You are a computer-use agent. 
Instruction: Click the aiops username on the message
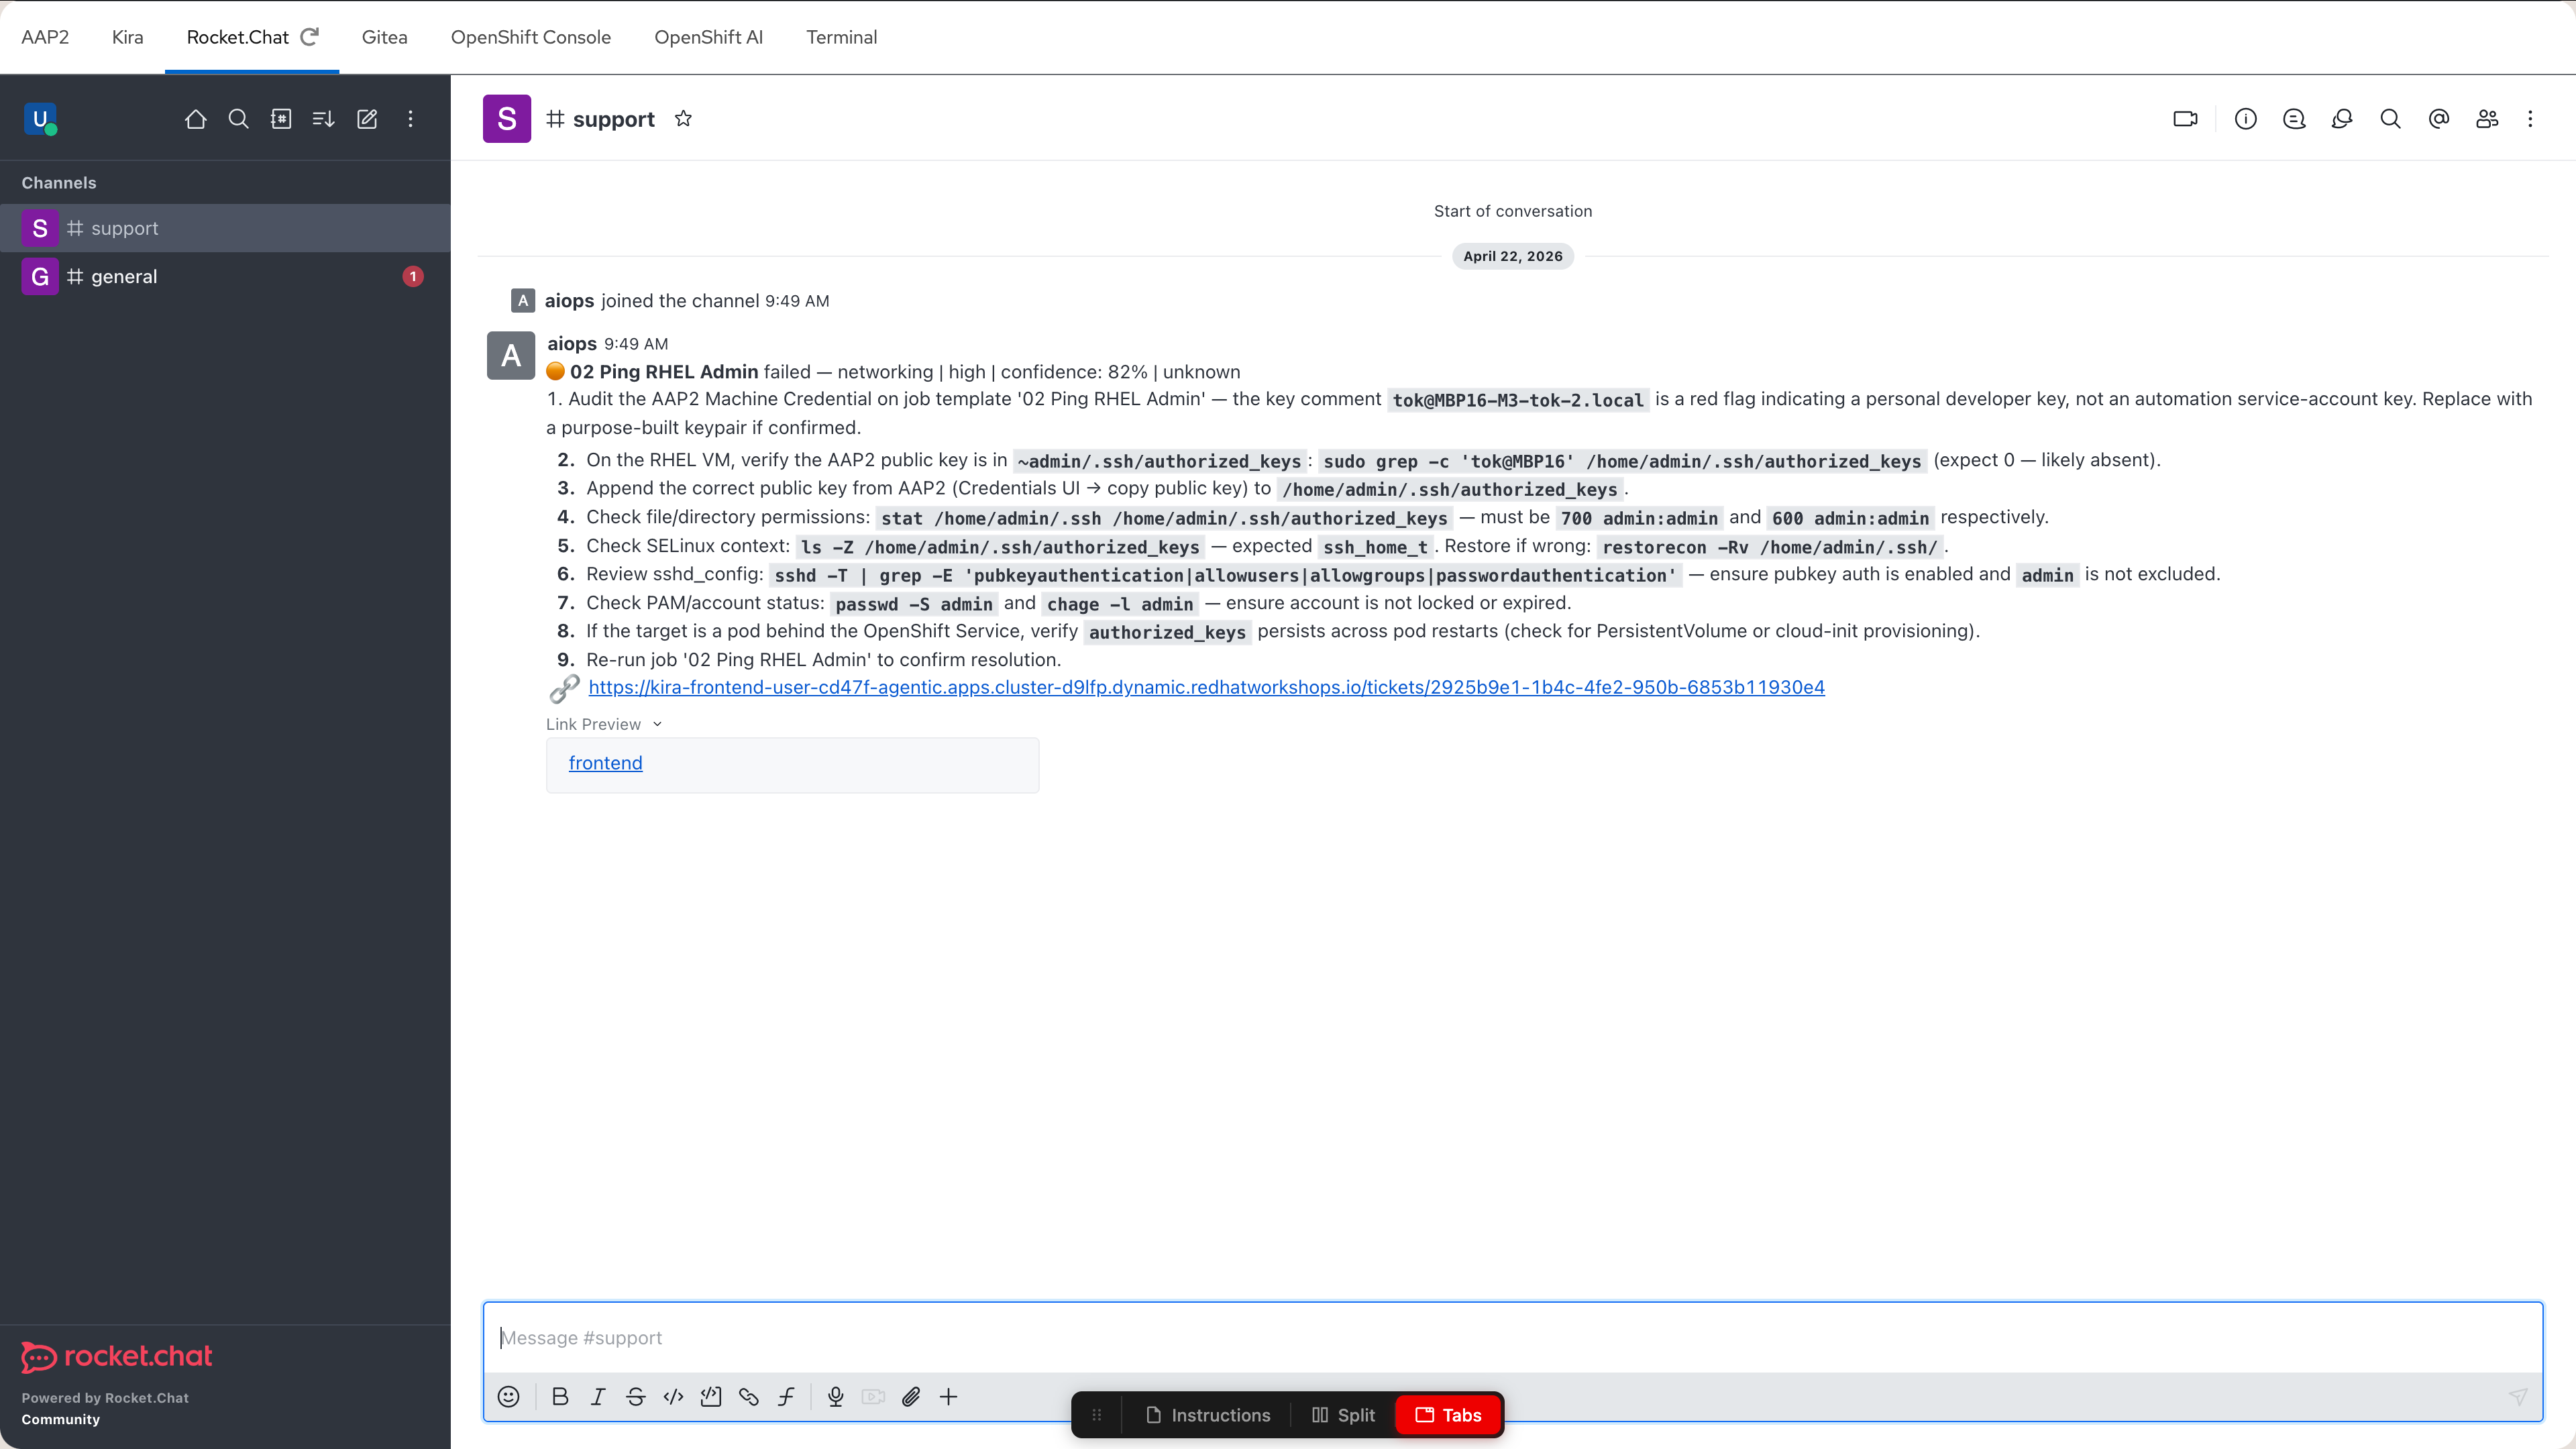pos(572,343)
